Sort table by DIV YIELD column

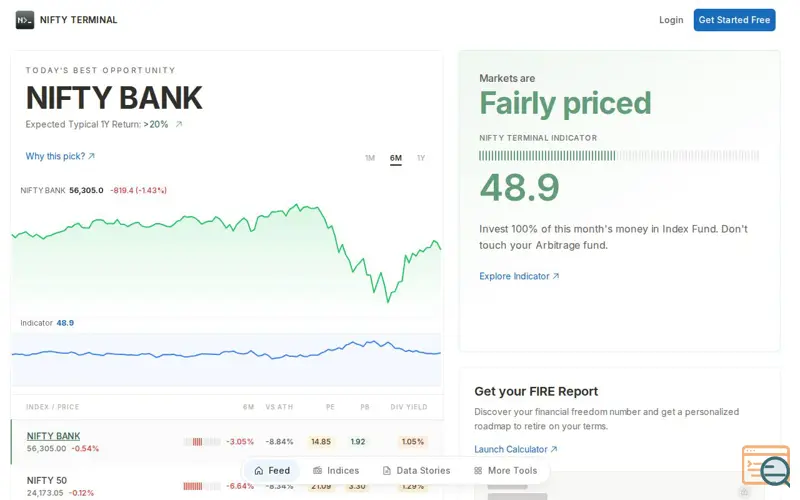coord(409,407)
